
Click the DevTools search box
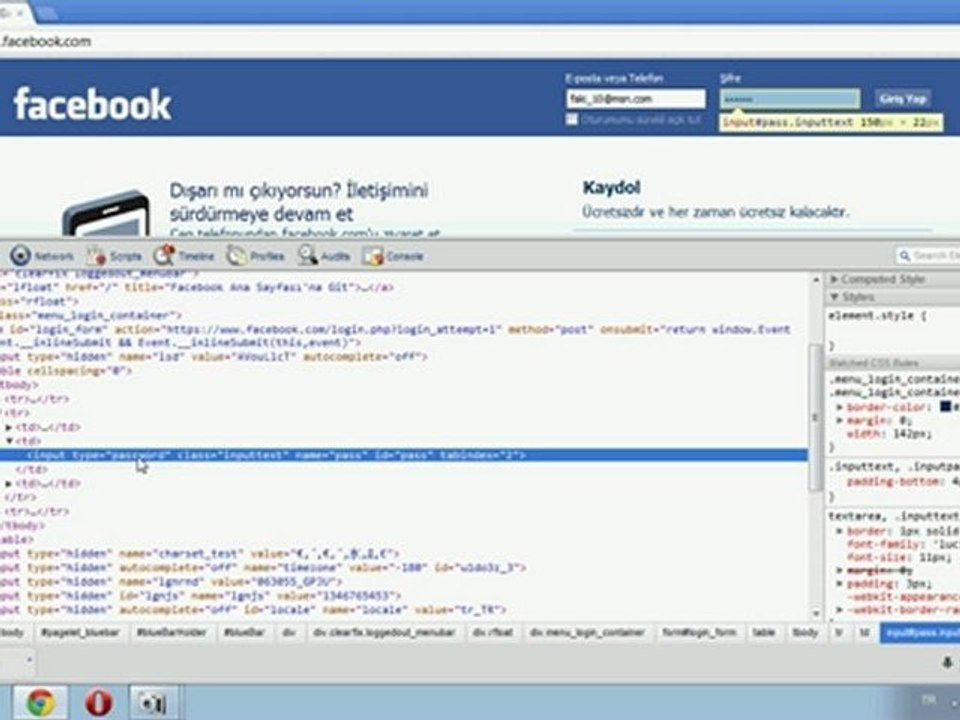(927, 255)
